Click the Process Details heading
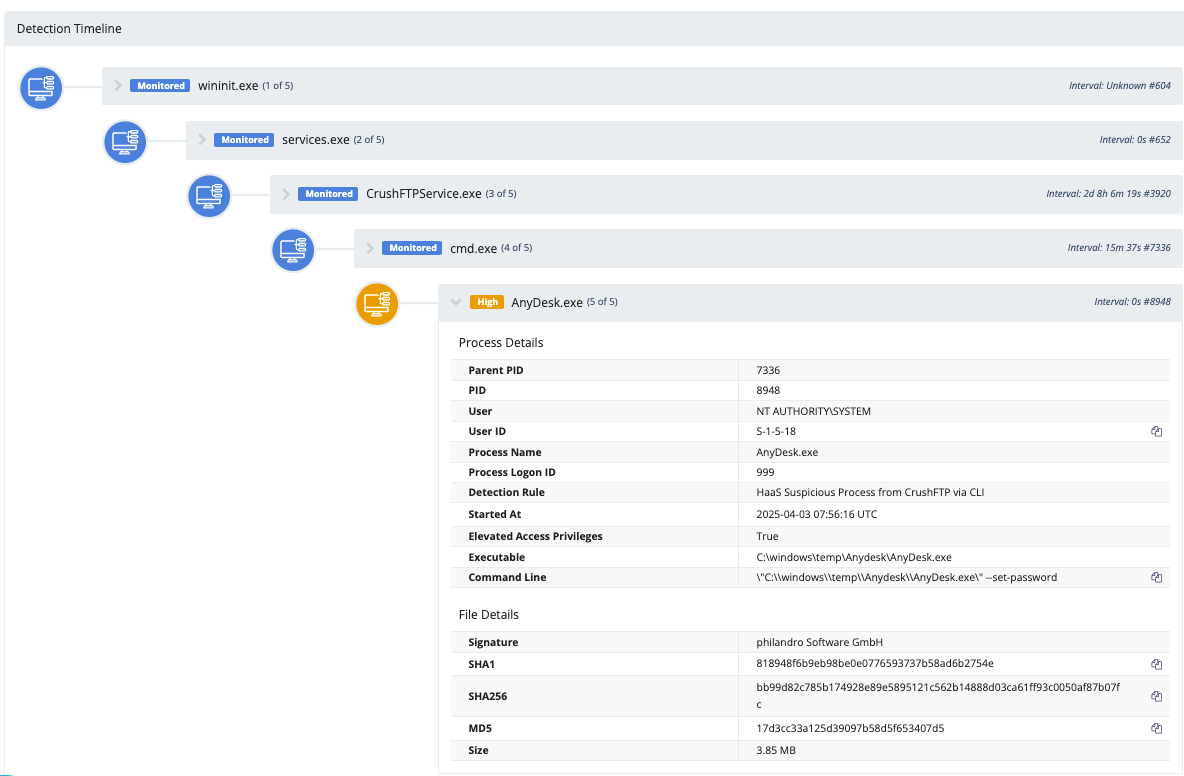This screenshot has height=776, width=1184. [501, 343]
